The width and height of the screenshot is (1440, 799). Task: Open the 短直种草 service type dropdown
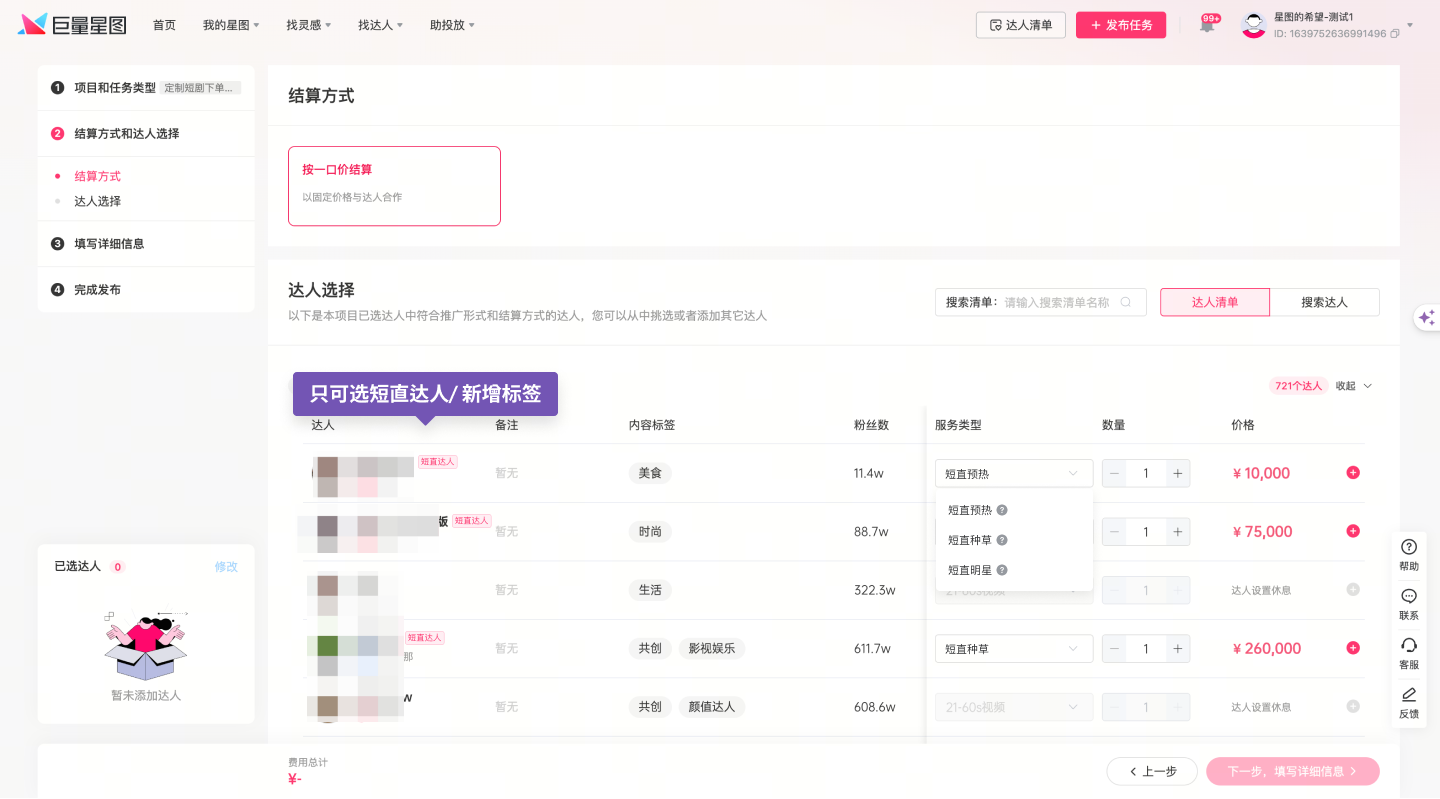1013,649
